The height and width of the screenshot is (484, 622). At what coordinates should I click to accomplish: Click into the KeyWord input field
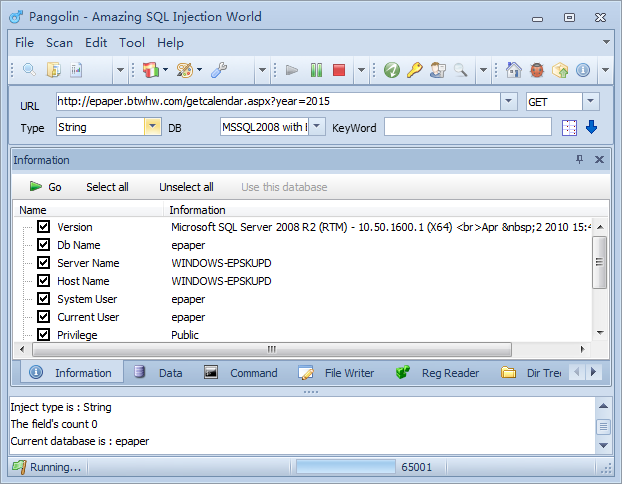tap(467, 127)
